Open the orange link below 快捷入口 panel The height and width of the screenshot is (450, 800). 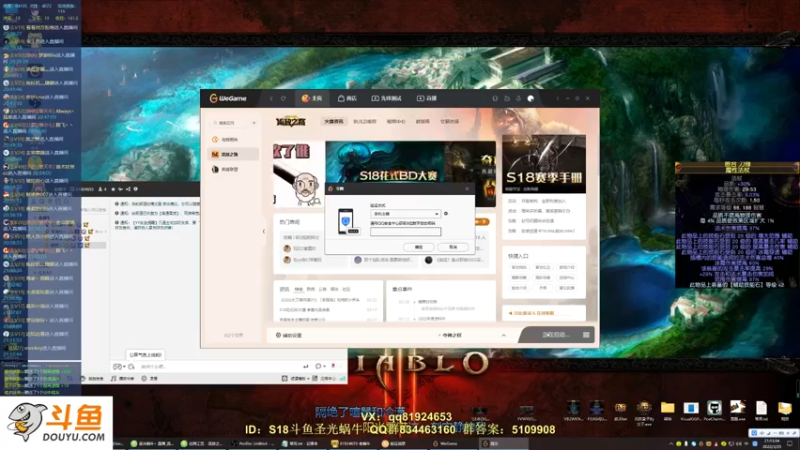532,313
